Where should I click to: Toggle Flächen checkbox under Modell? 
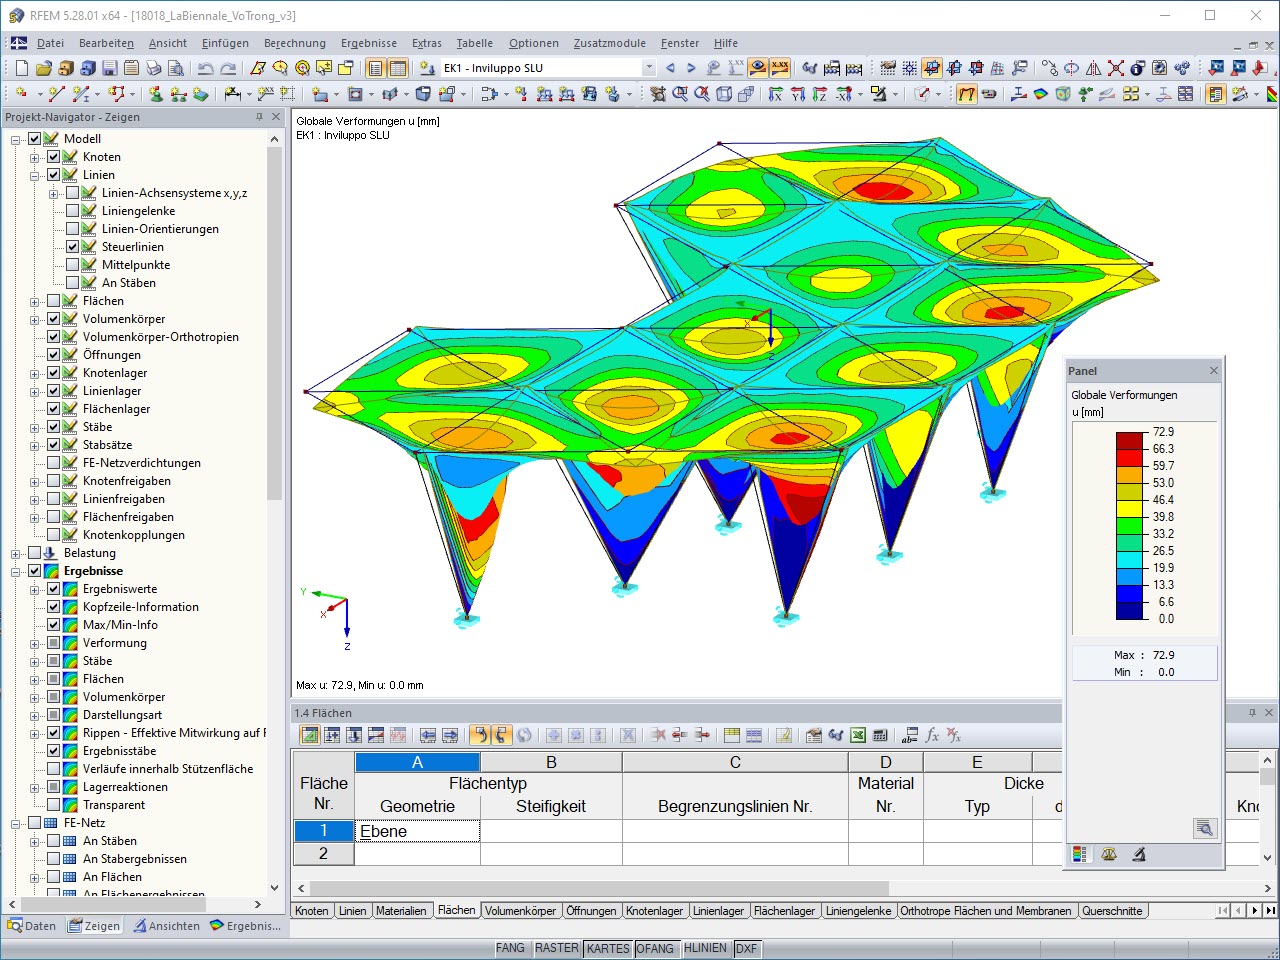(x=54, y=301)
